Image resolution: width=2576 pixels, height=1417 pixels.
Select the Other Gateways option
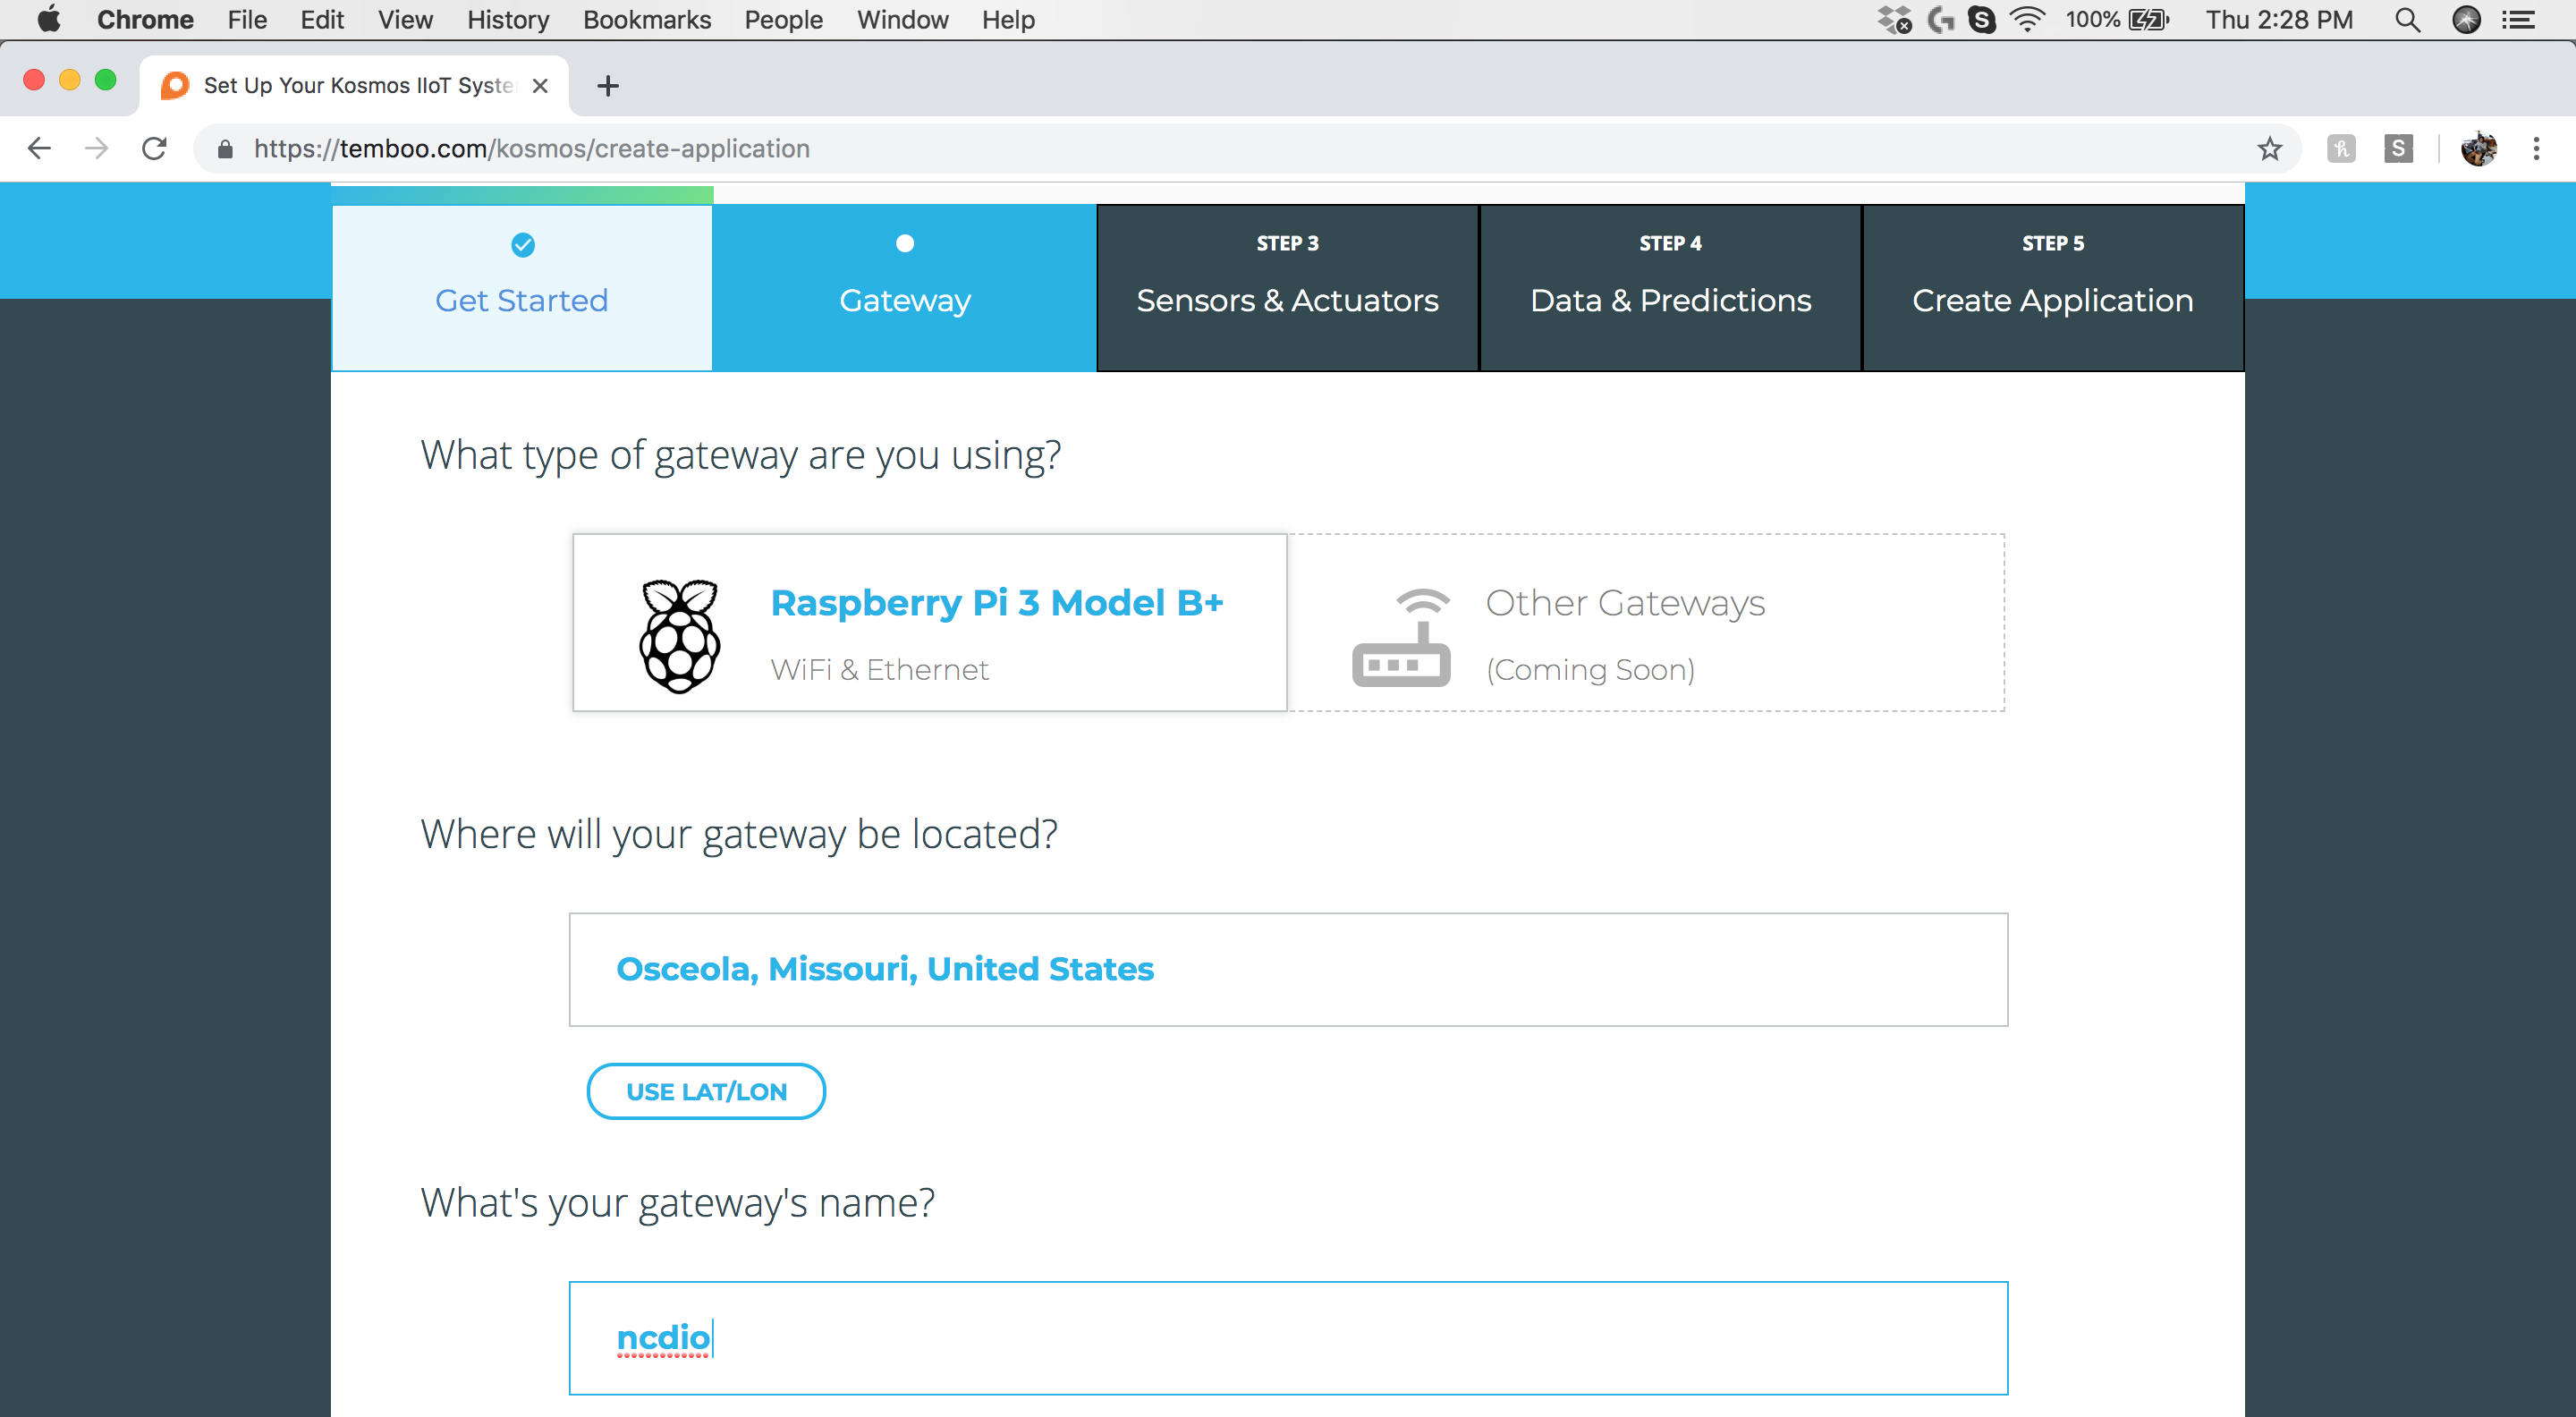click(1647, 623)
